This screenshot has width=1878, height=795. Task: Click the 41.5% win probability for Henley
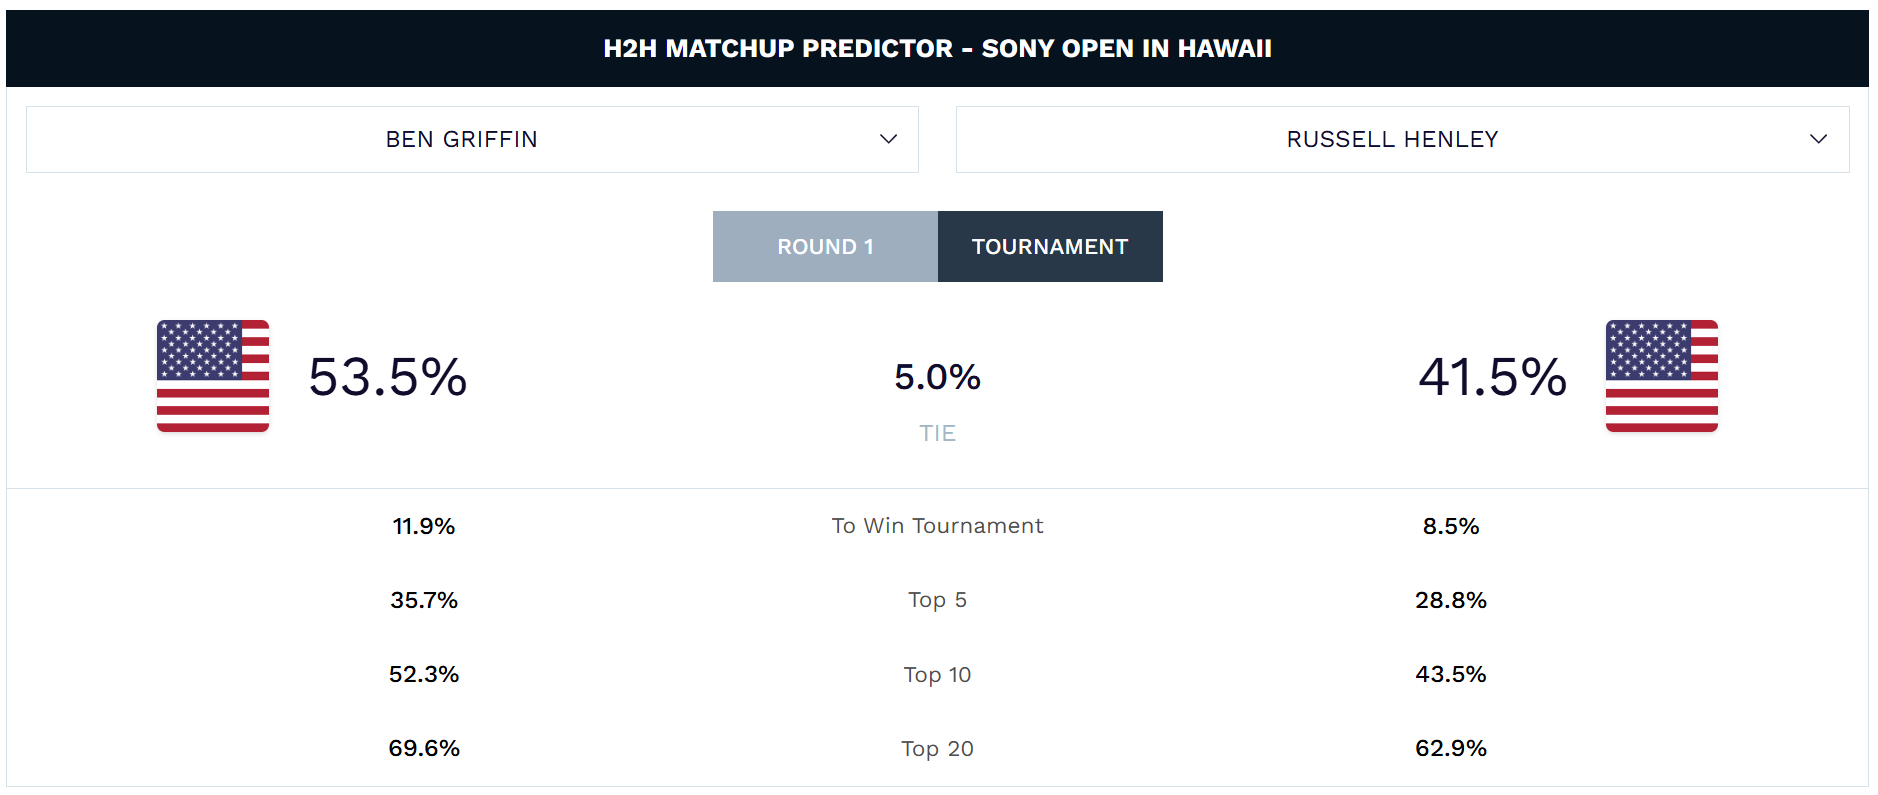point(1492,377)
